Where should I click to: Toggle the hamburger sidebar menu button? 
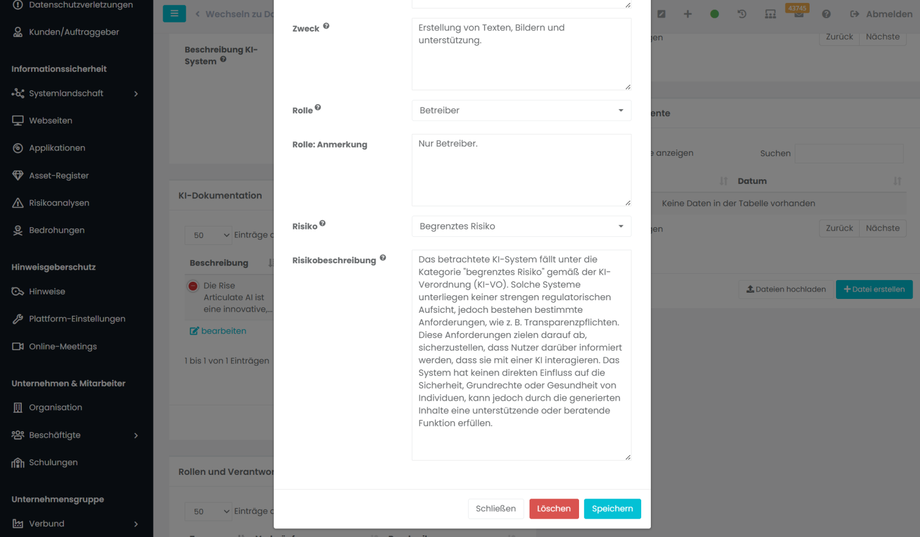[174, 14]
